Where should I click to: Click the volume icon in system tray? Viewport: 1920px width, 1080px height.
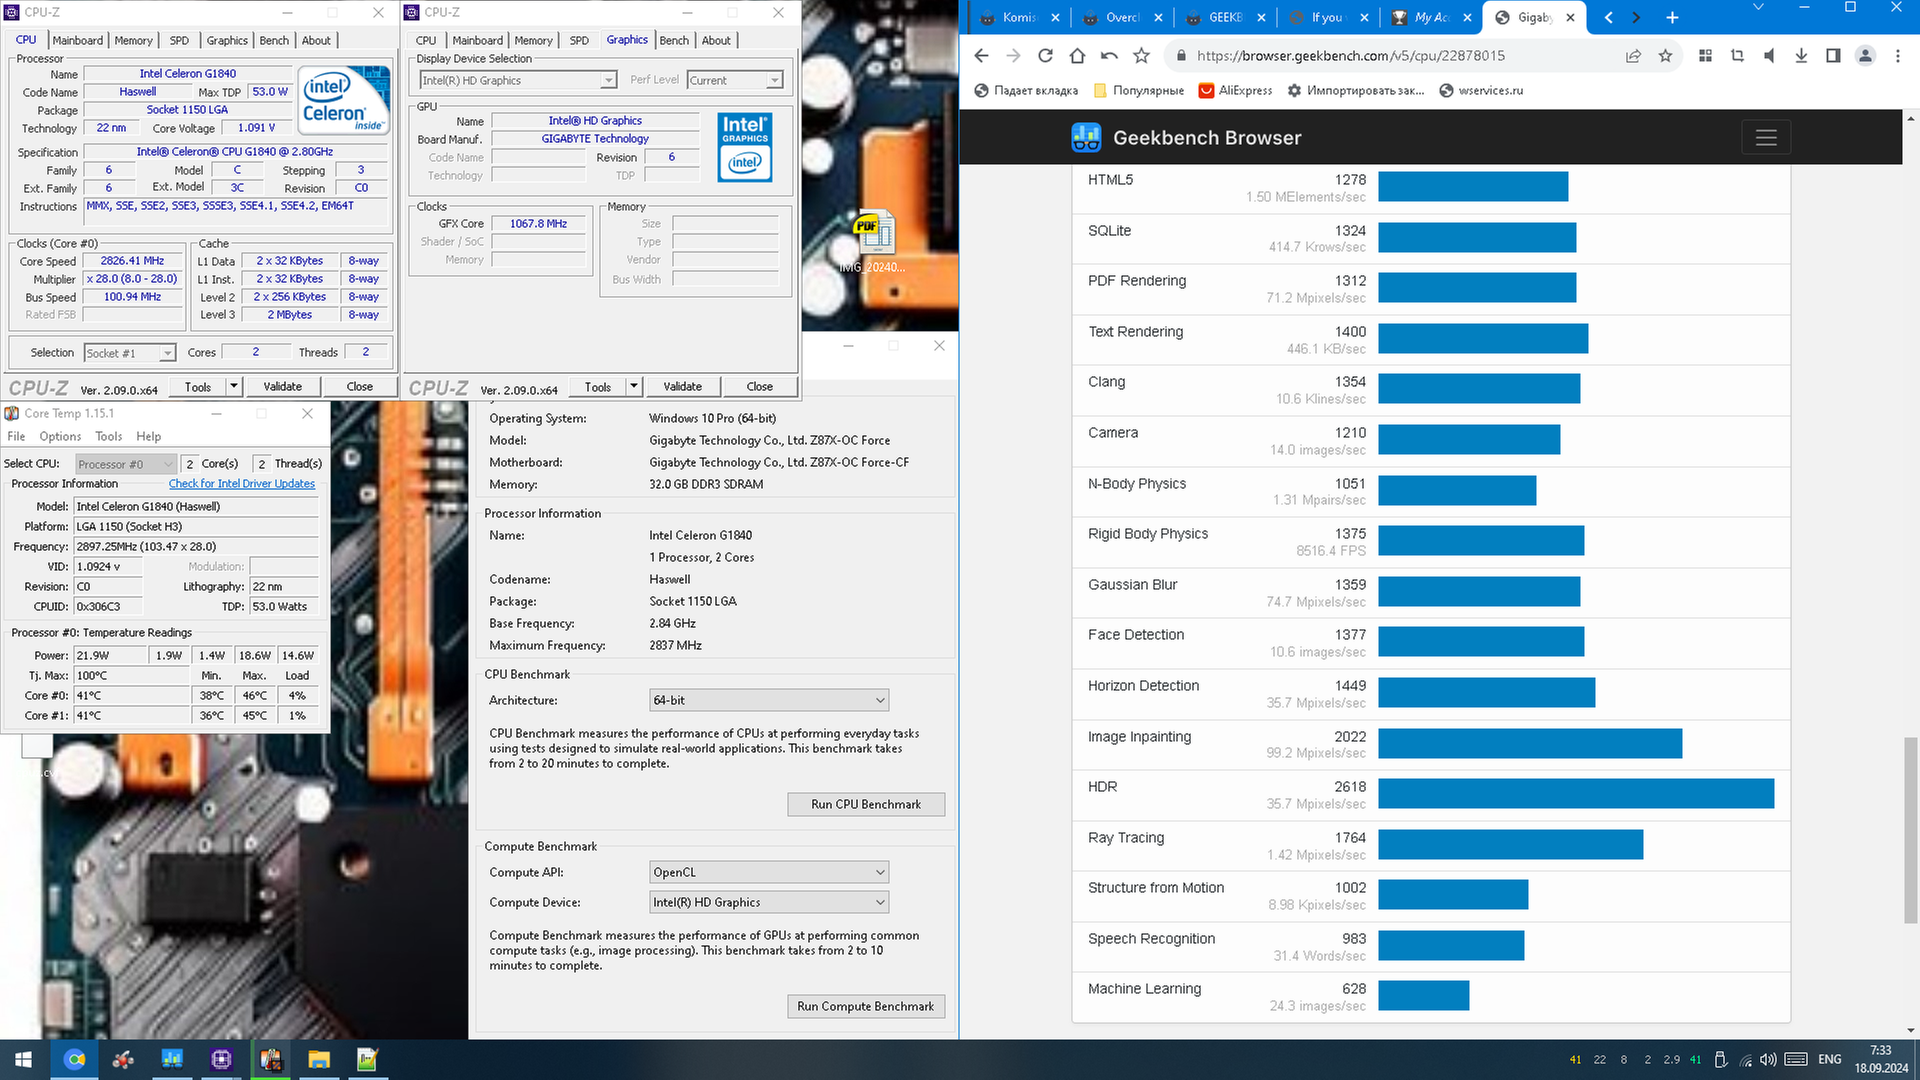[1768, 1059]
